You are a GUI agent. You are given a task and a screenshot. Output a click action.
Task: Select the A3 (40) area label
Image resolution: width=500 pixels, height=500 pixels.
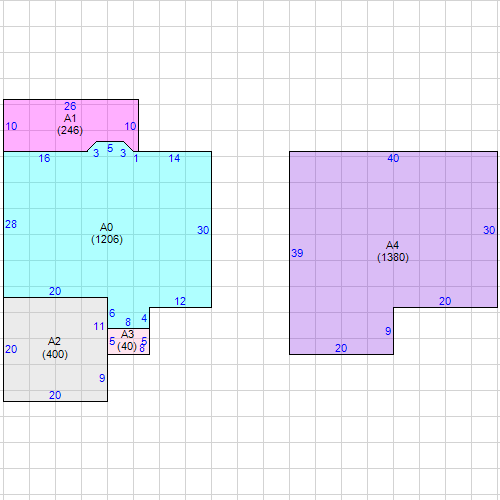point(127,340)
